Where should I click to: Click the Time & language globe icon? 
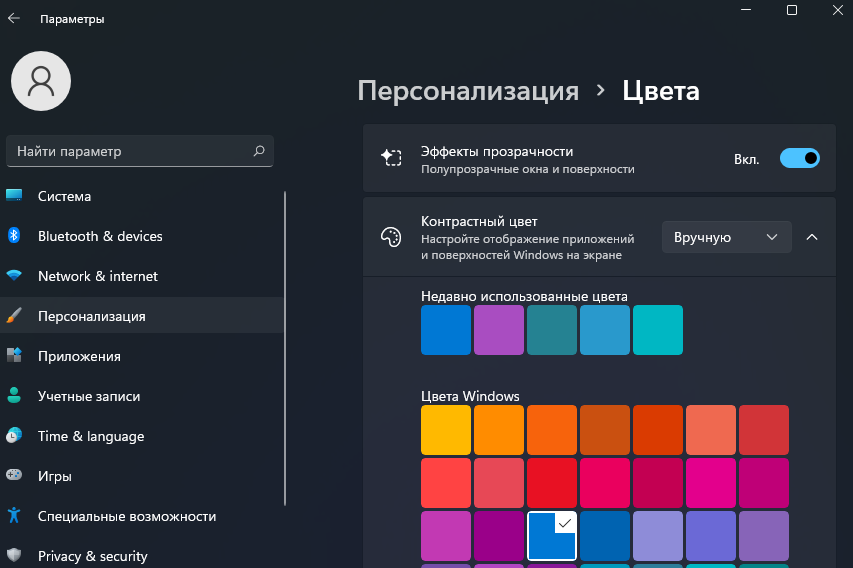[14, 435]
